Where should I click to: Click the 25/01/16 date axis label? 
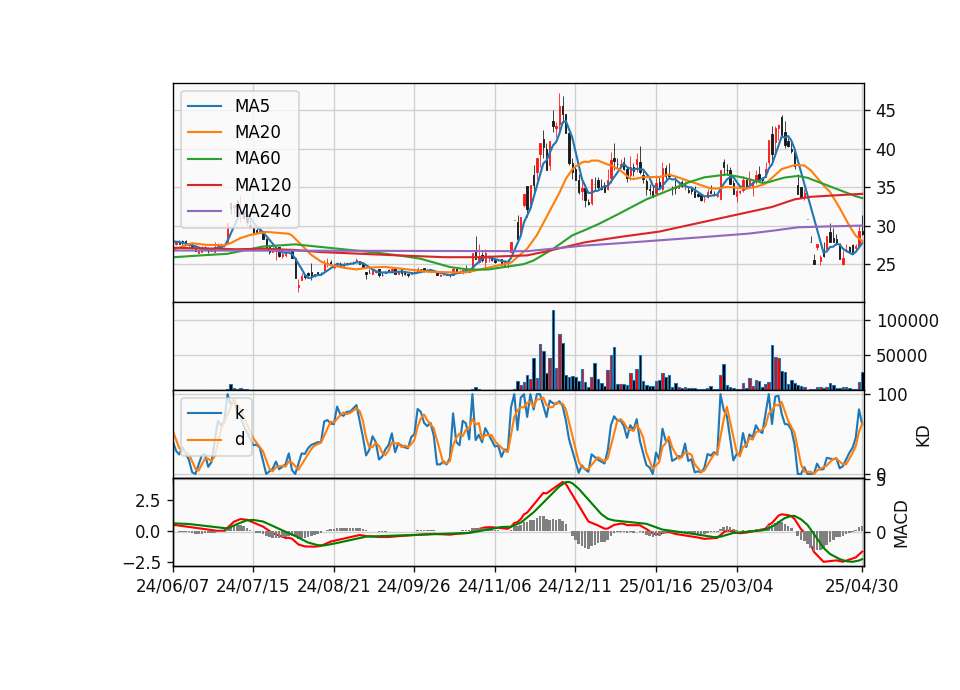pyautogui.click(x=656, y=586)
